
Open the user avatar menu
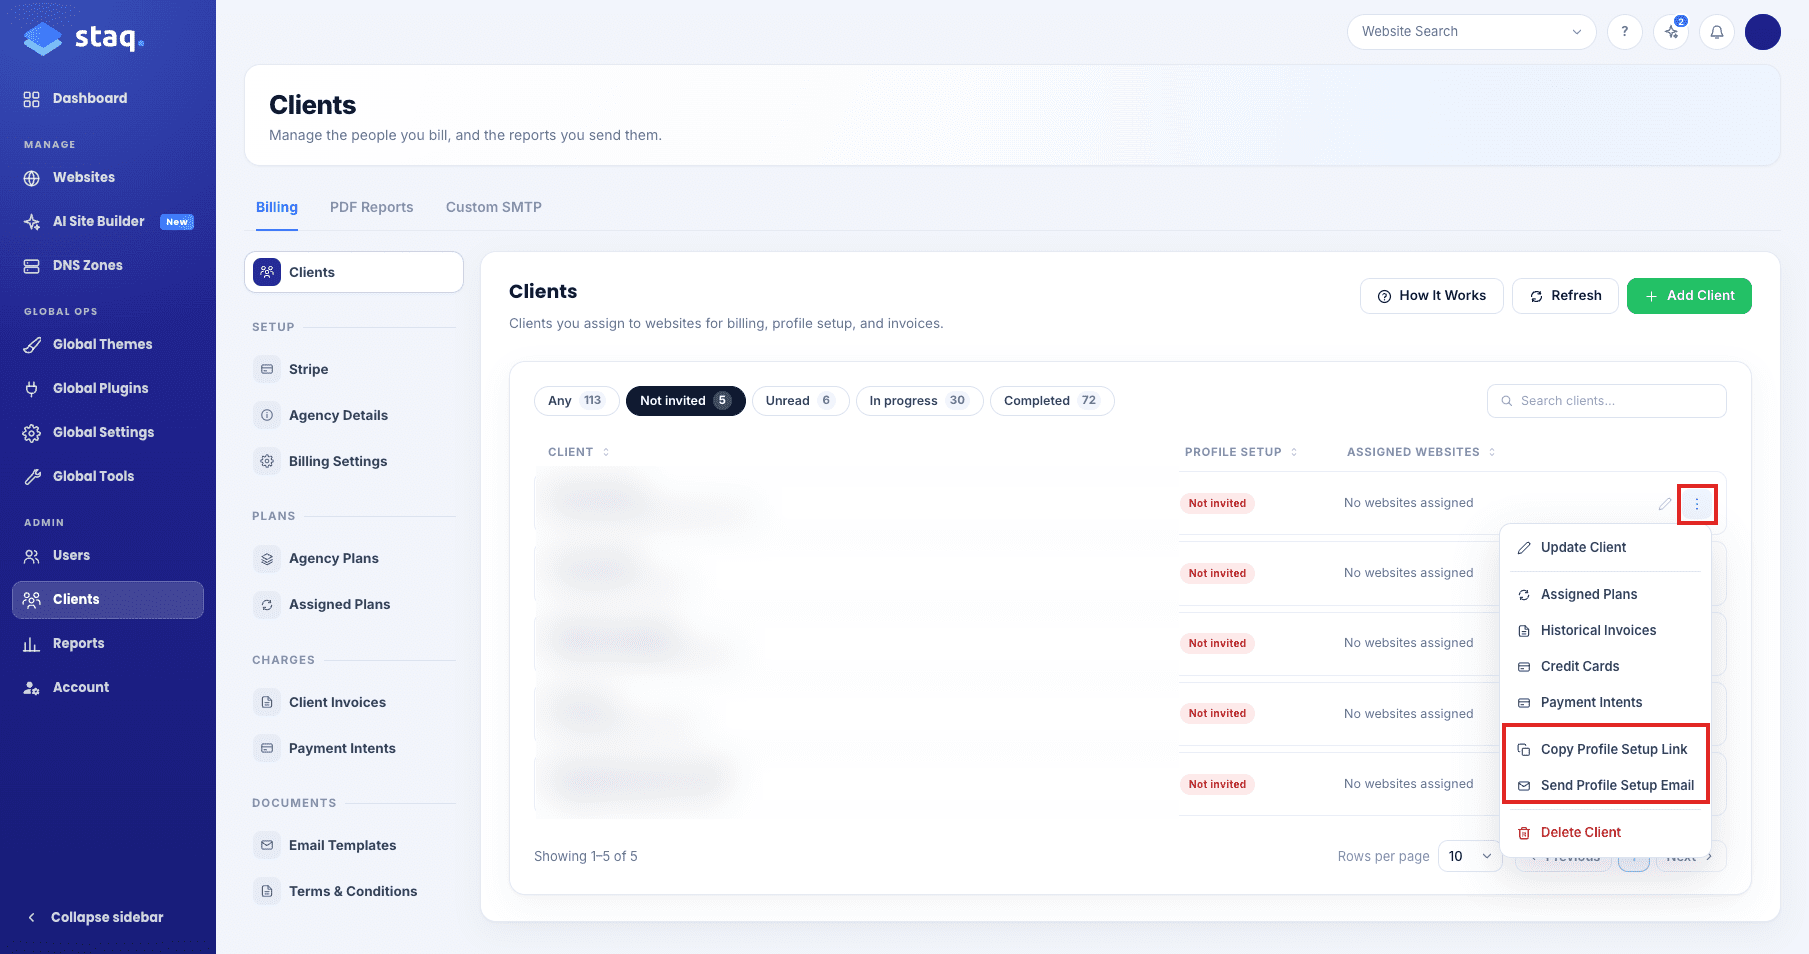point(1763,31)
